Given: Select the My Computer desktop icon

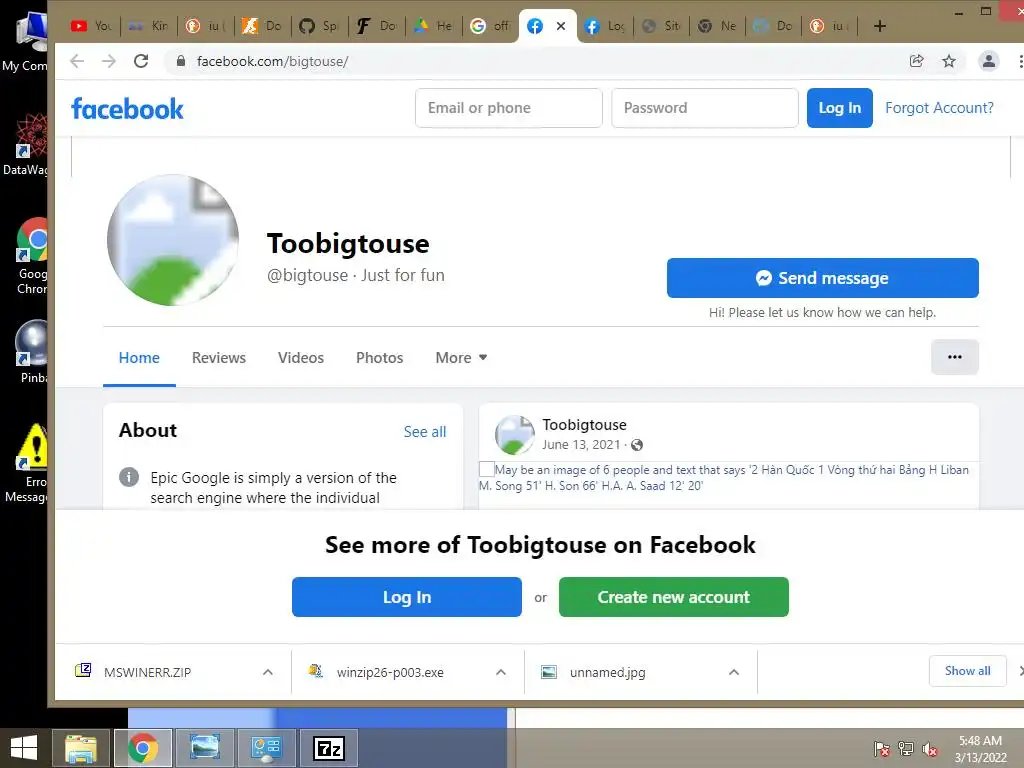Looking at the screenshot, I should [26, 42].
